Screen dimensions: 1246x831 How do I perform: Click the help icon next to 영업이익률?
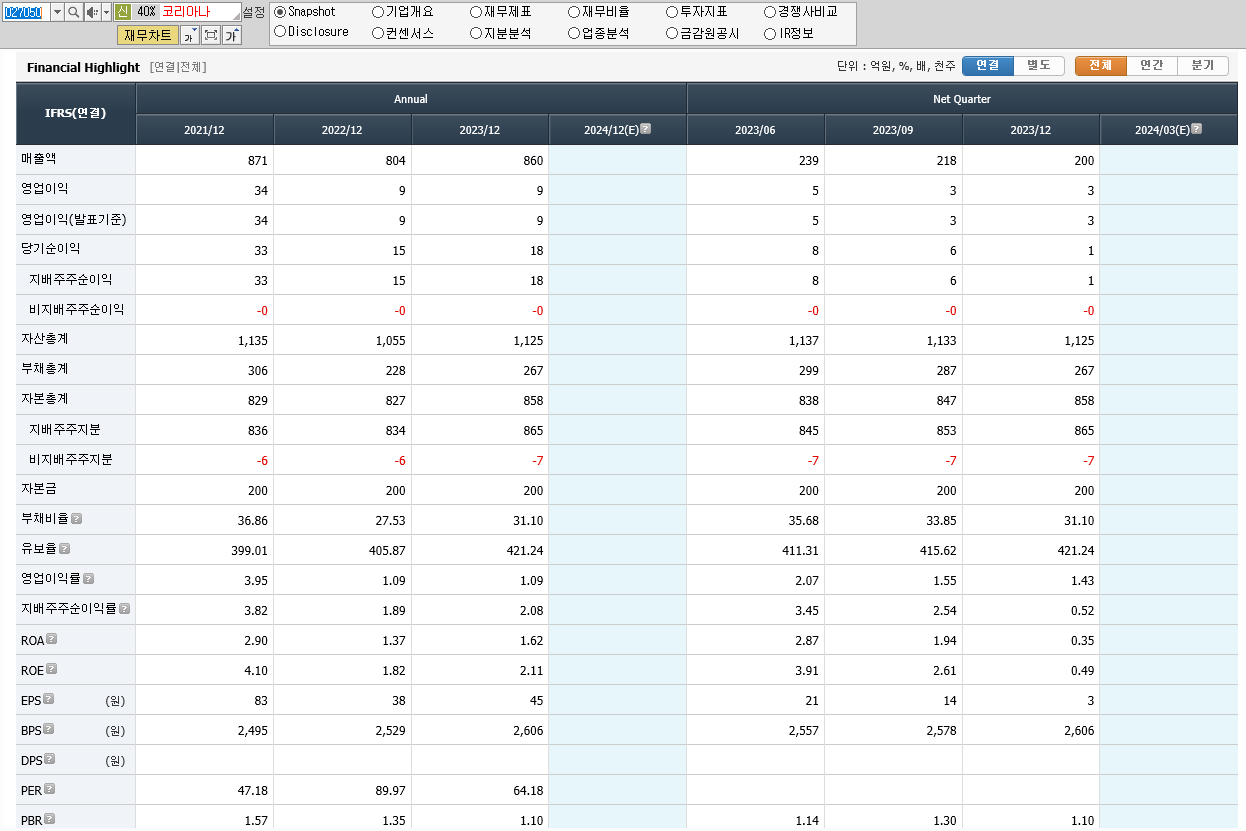point(89,578)
